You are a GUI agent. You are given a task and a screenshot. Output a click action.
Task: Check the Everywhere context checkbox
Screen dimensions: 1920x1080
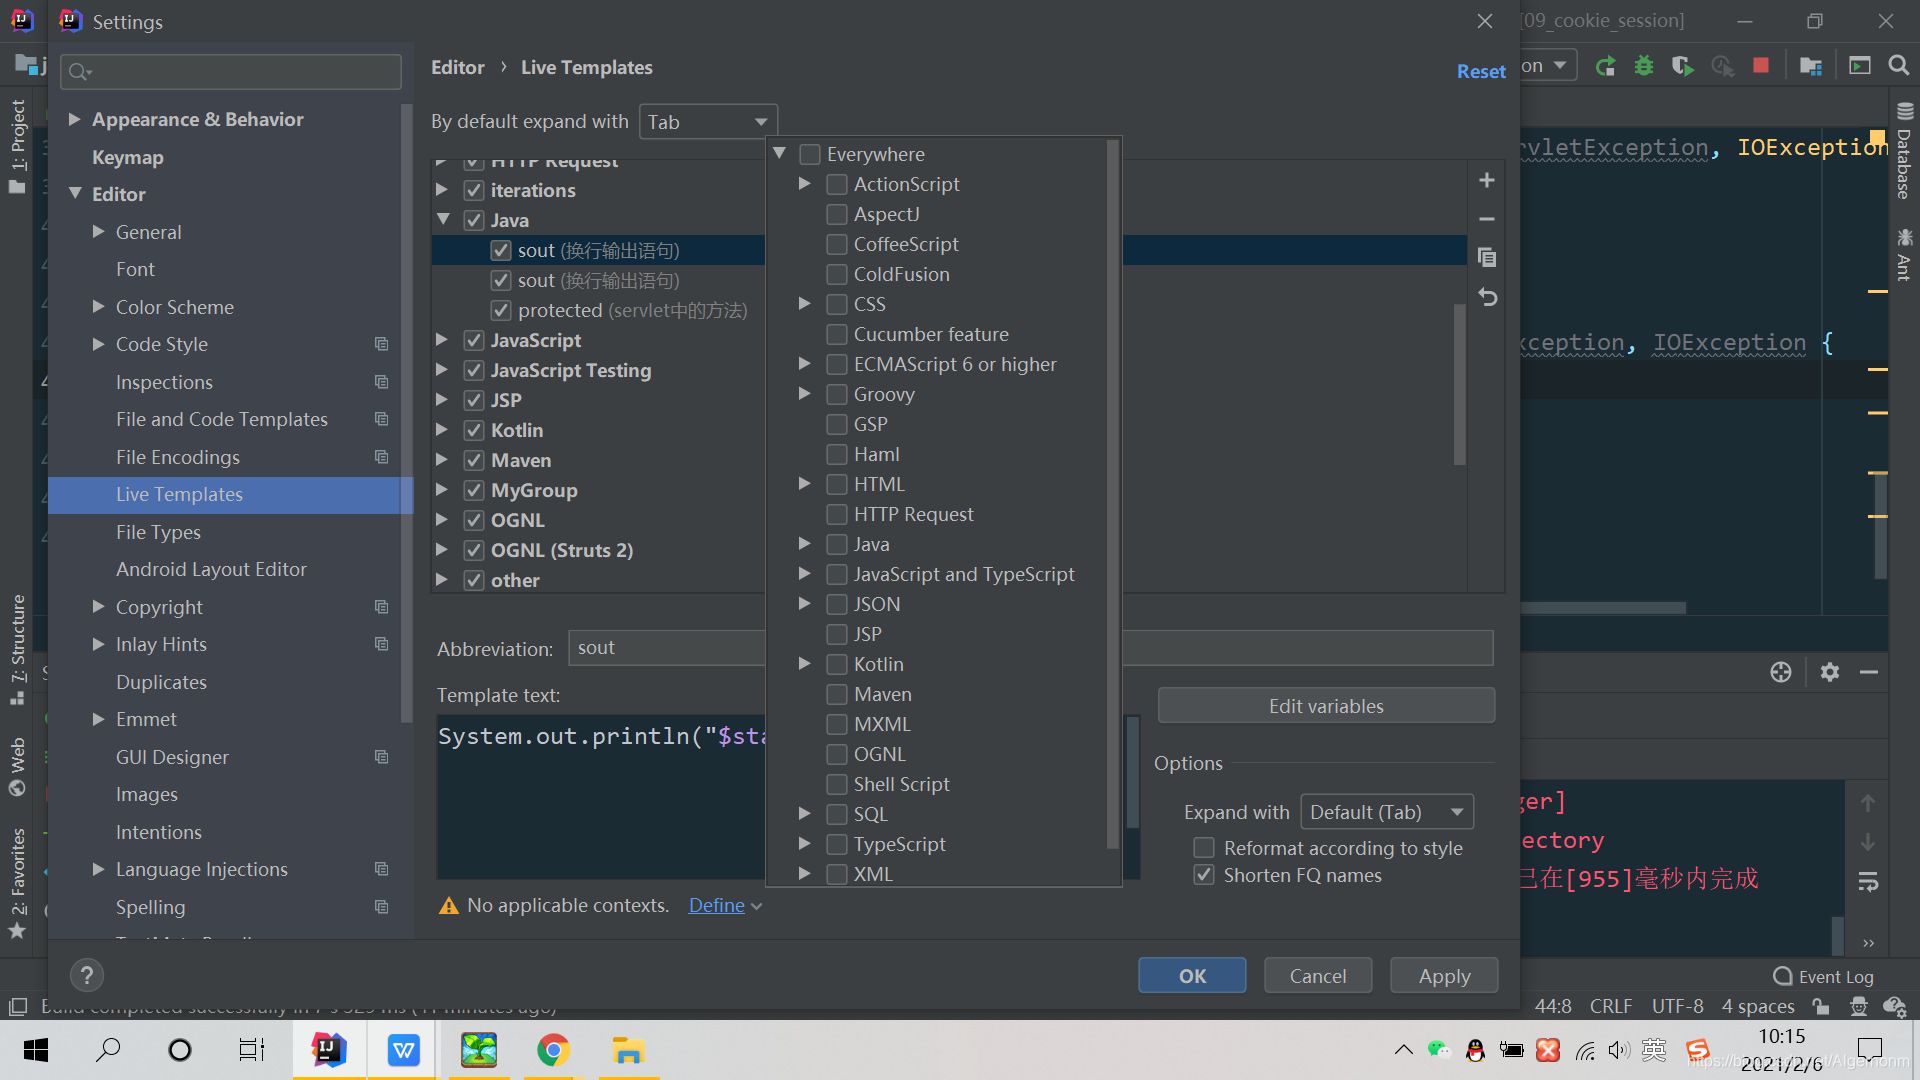[x=810, y=154]
